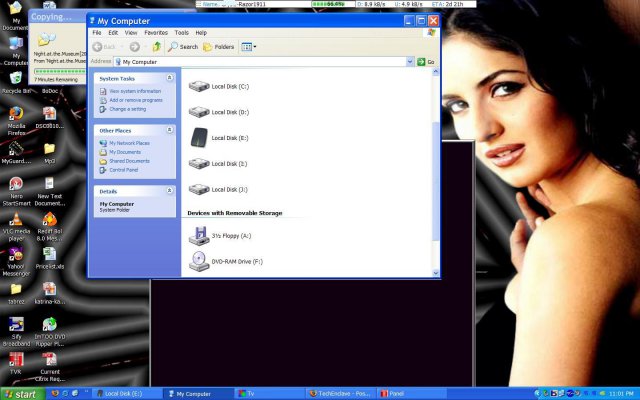The width and height of the screenshot is (640, 400).
Task: Open Local Disk (D:) drive icon
Action: pyautogui.click(x=199, y=112)
